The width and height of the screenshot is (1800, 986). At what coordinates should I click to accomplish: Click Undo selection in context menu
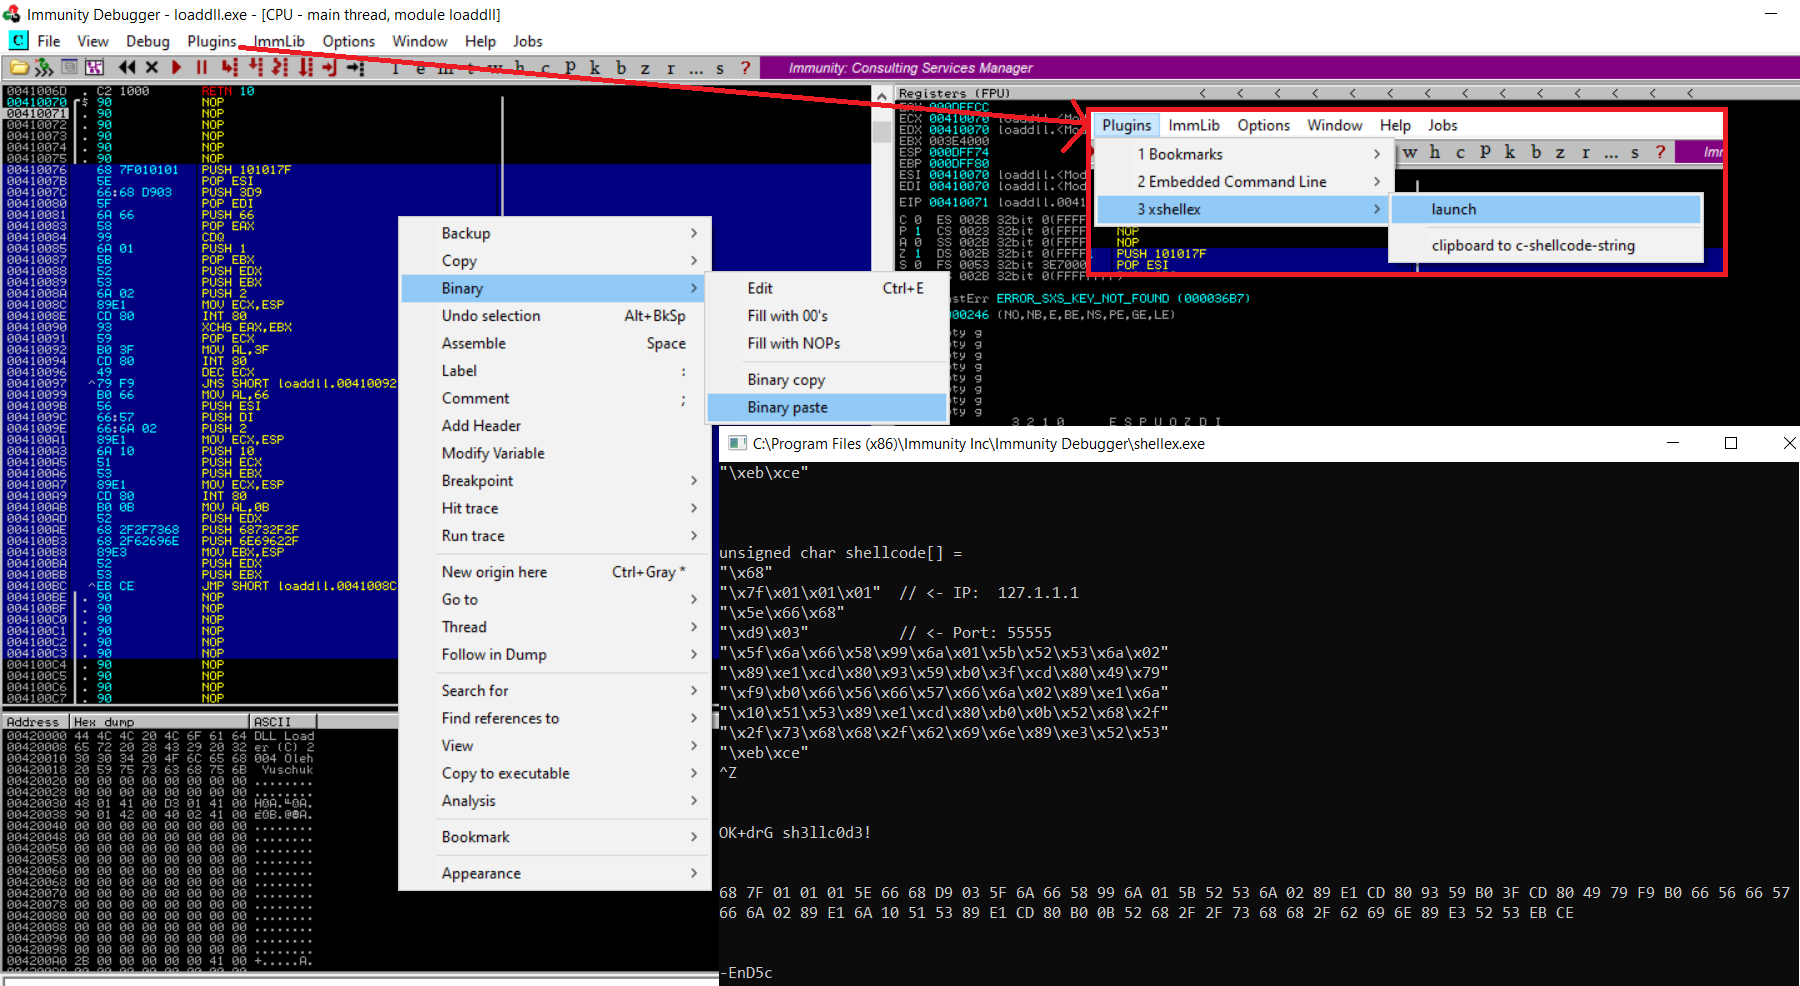pos(555,315)
